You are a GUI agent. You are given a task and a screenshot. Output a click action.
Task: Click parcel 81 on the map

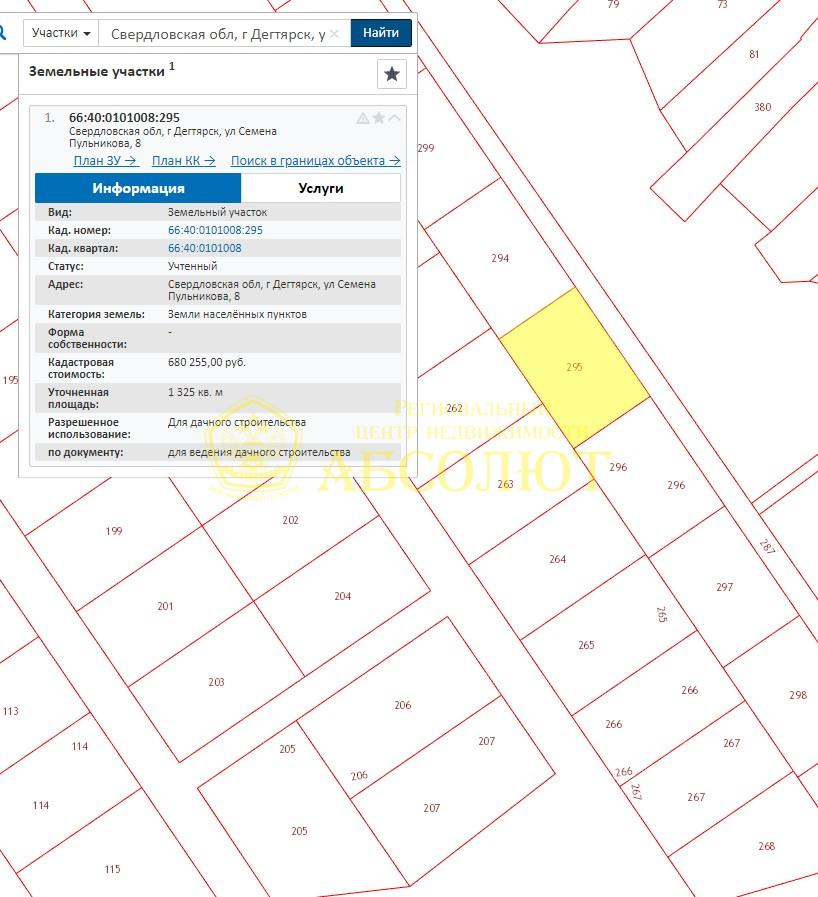click(x=754, y=54)
